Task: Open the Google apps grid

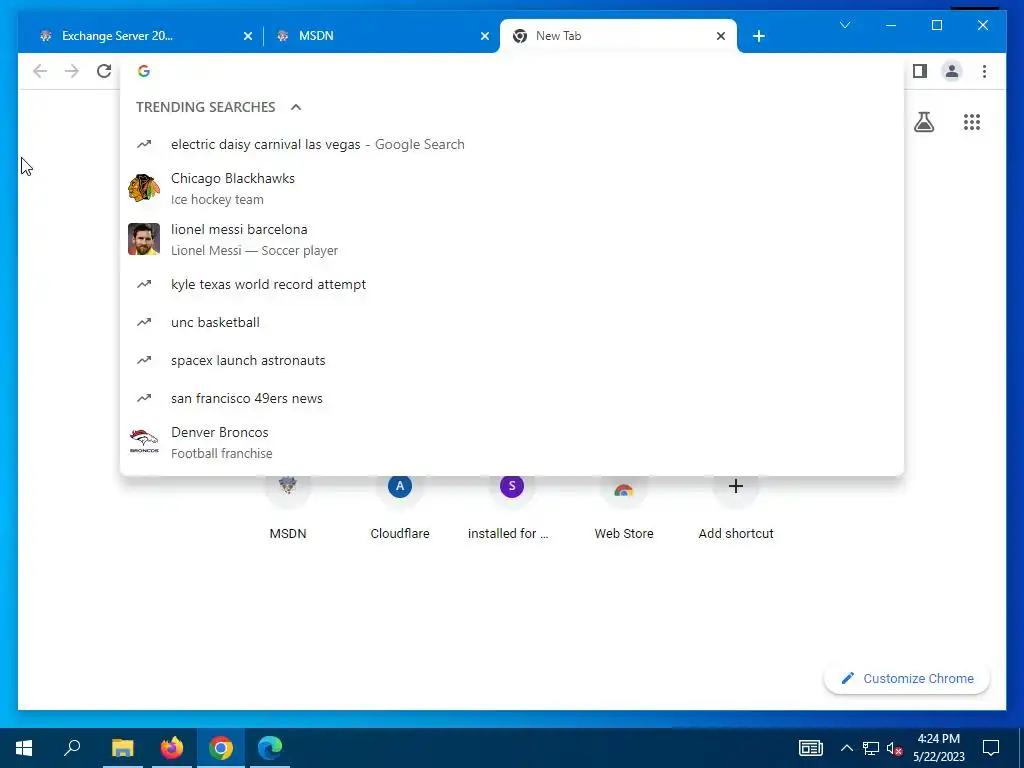Action: point(972,122)
